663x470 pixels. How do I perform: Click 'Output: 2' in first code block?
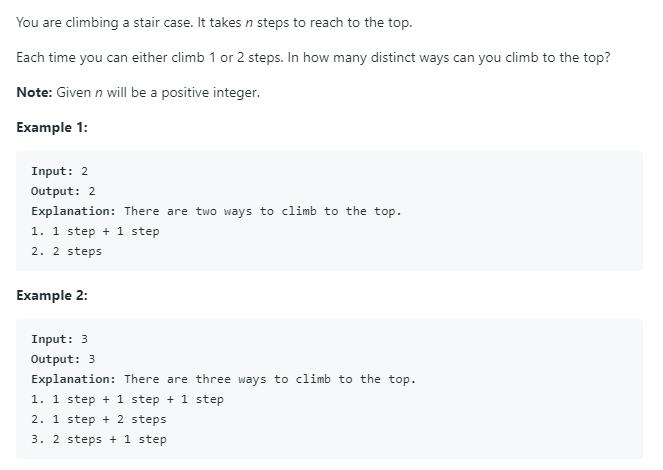click(63, 191)
